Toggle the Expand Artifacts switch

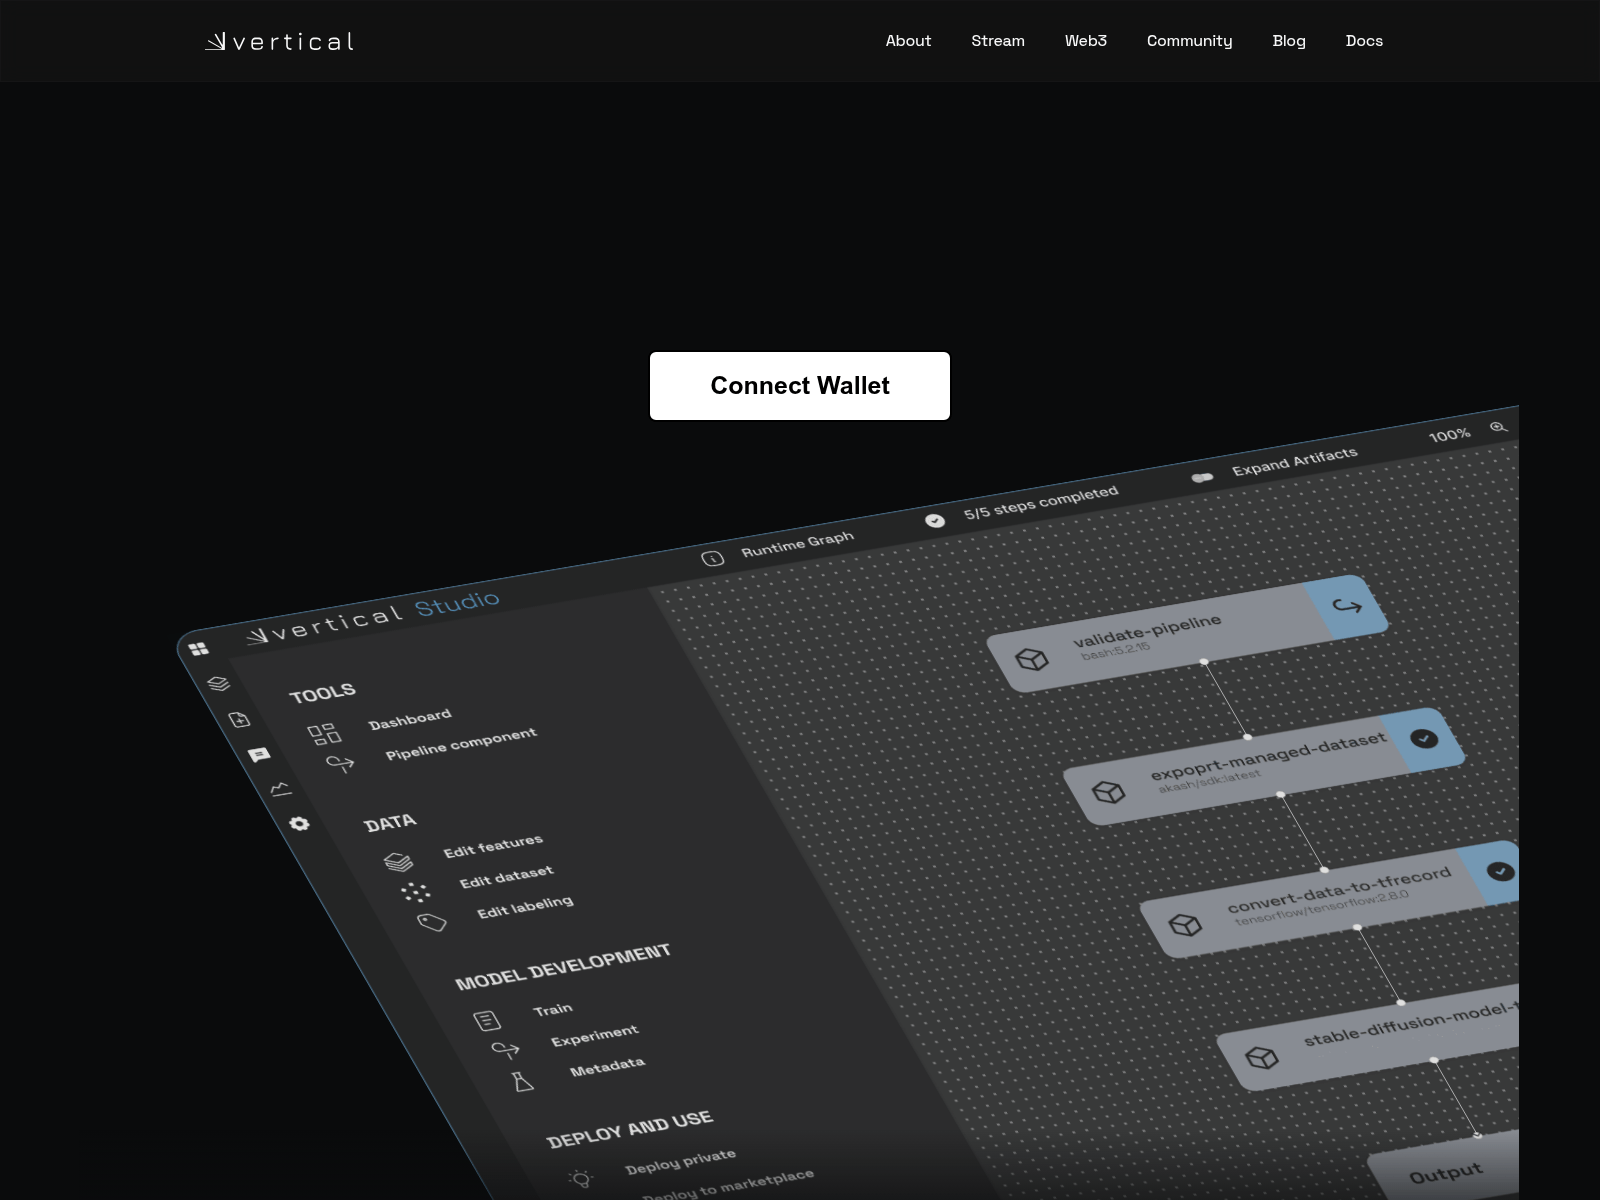[1202, 477]
